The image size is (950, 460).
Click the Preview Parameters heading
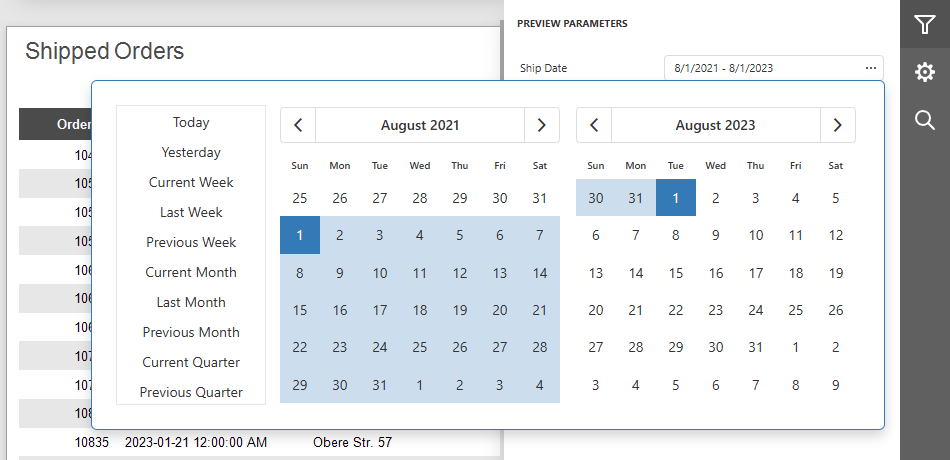click(x=572, y=24)
